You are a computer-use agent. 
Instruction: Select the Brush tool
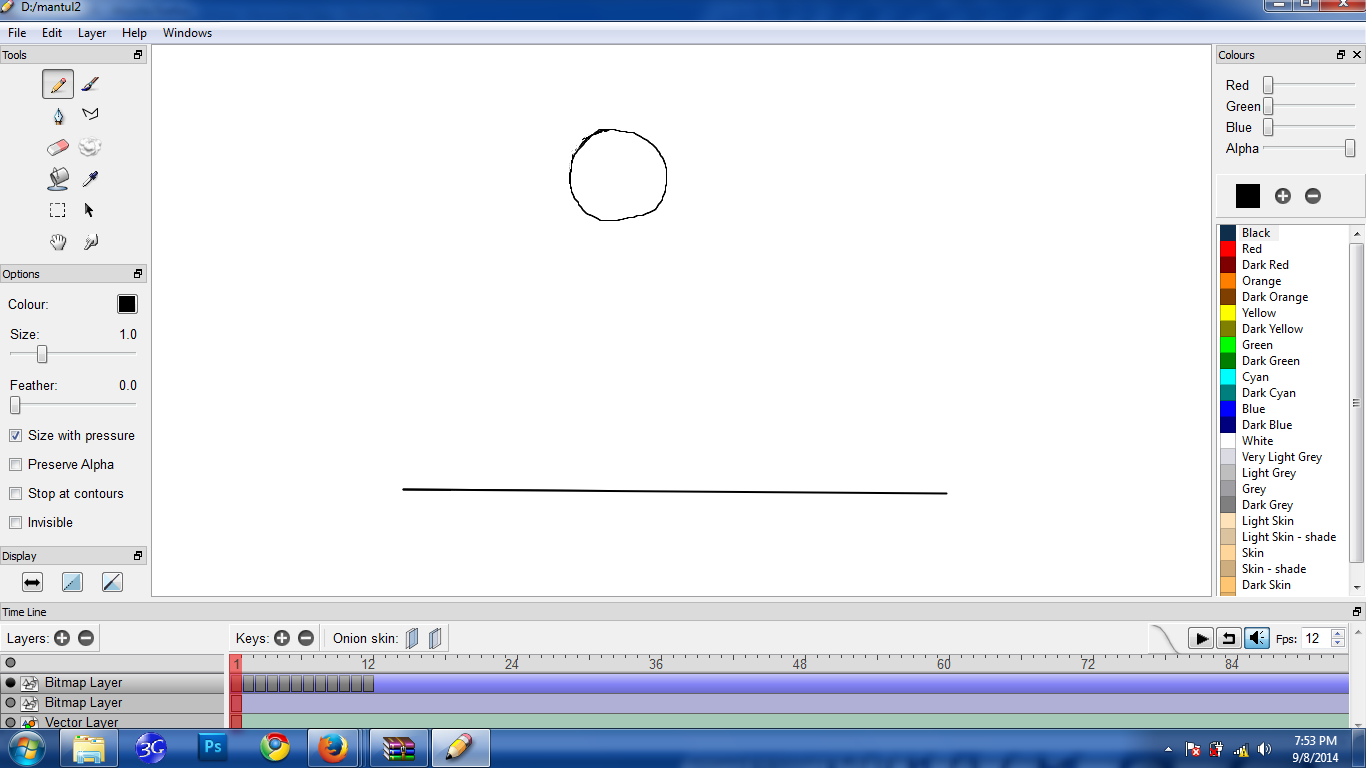[90, 85]
